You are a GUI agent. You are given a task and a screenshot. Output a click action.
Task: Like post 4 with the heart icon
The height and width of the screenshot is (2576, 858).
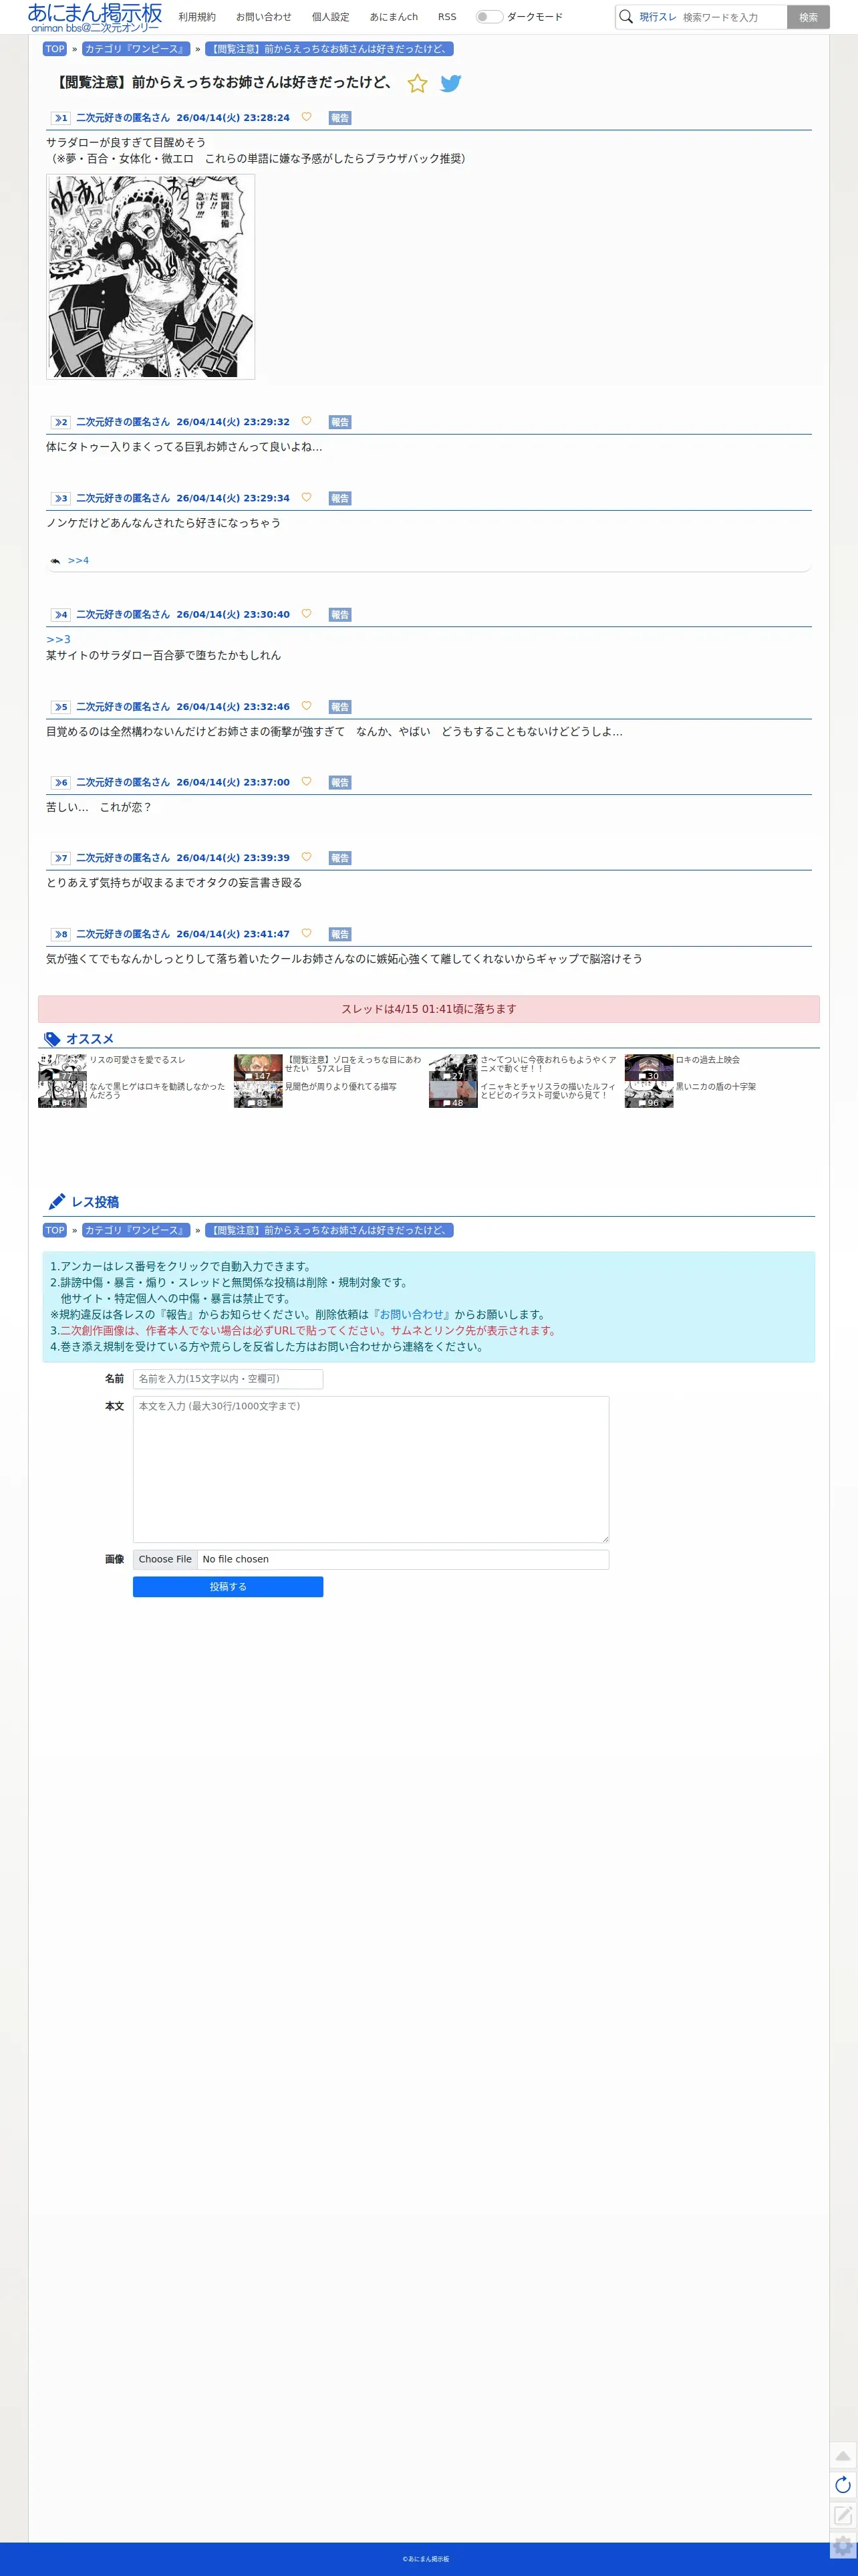click(x=306, y=614)
